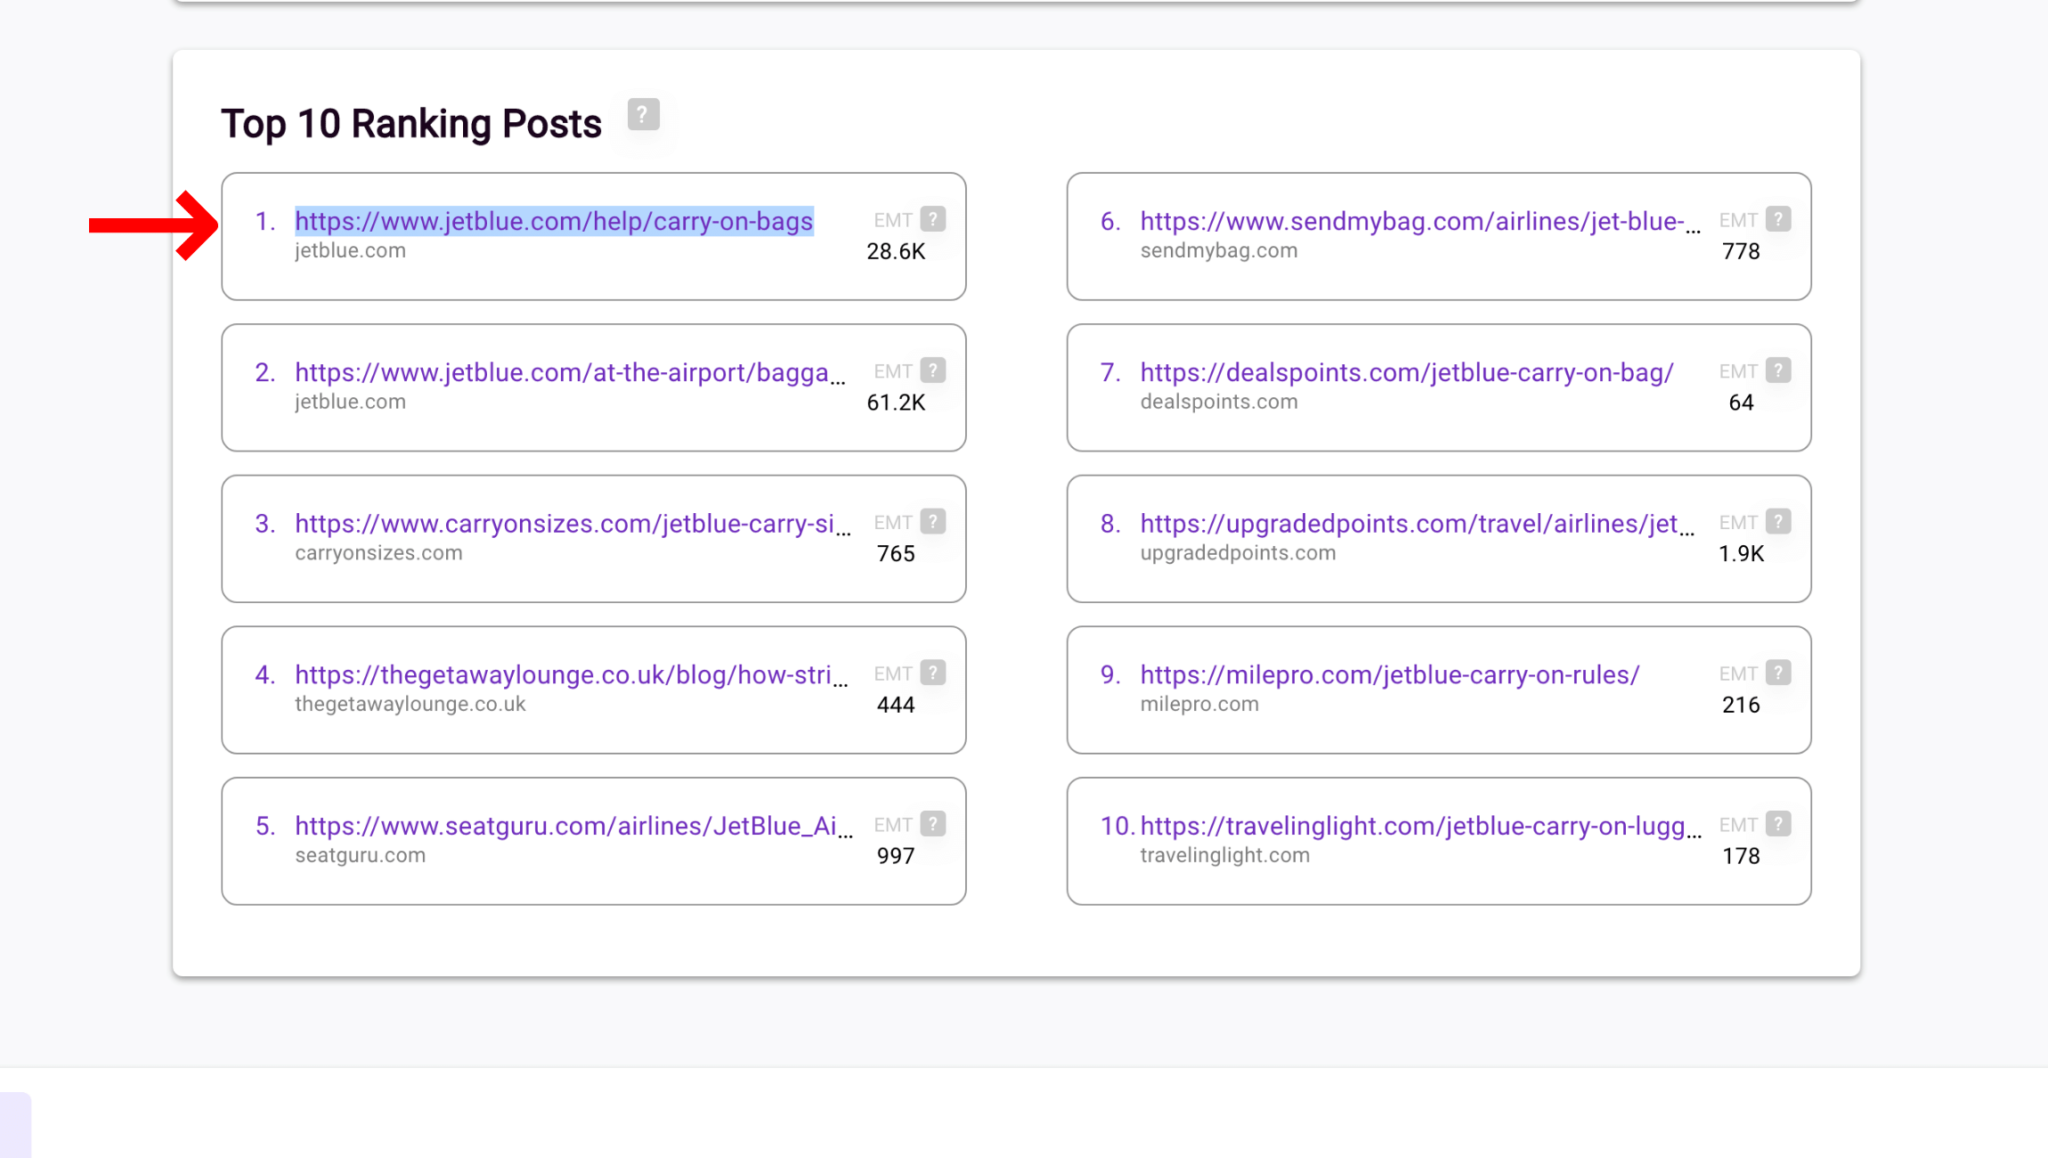The height and width of the screenshot is (1158, 2048).
Task: Click the EMT help icon on the sendmybag.com card
Action: point(1778,218)
